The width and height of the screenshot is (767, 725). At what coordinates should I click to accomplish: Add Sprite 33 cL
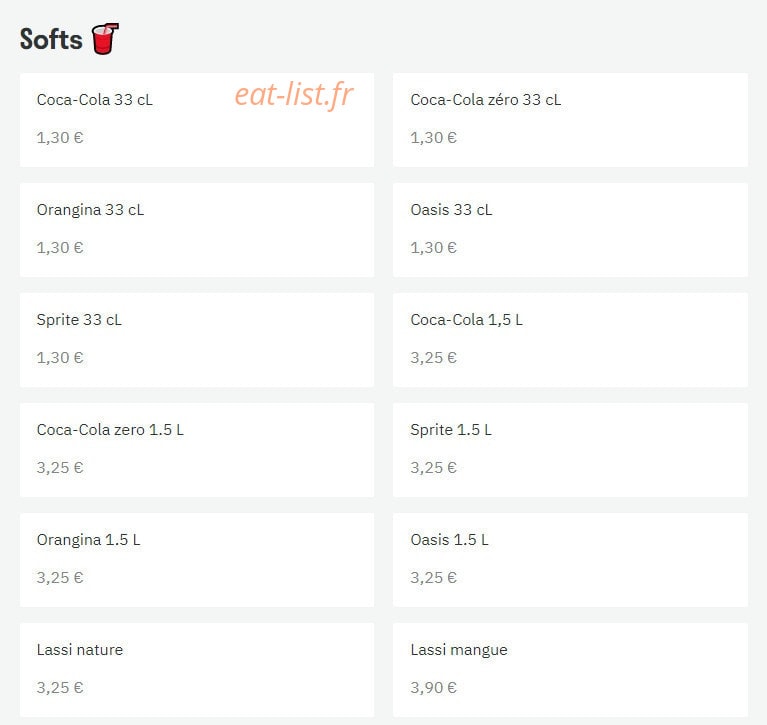pyautogui.click(x=197, y=340)
